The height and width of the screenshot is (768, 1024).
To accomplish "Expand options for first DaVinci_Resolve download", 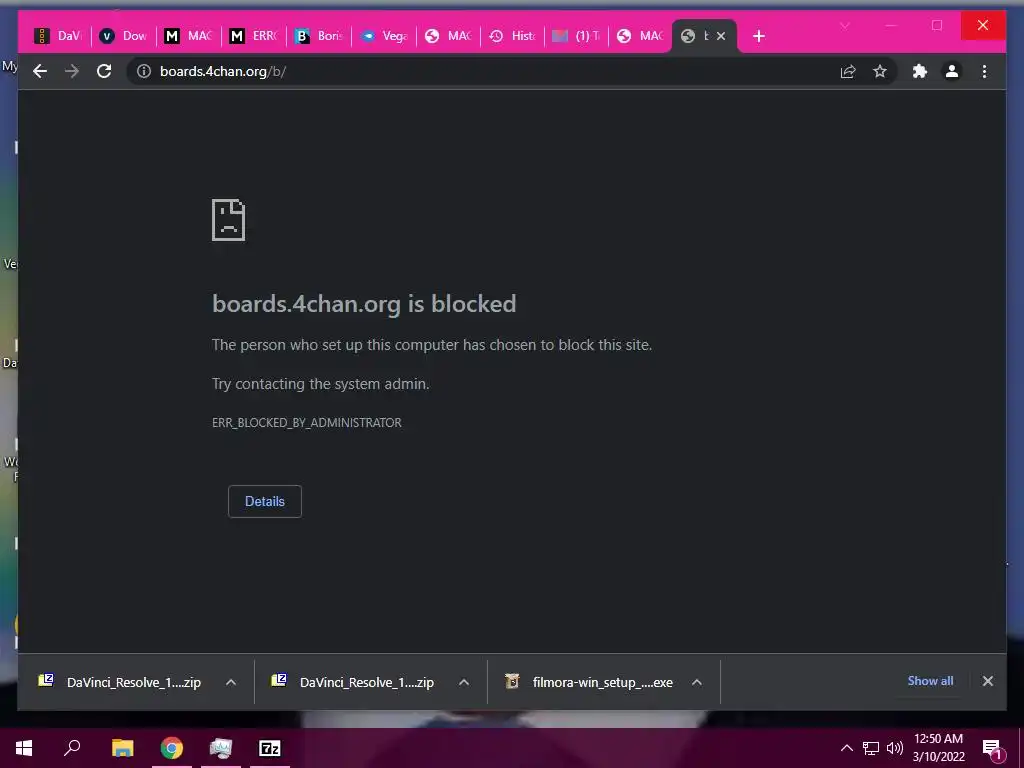I will point(231,682).
